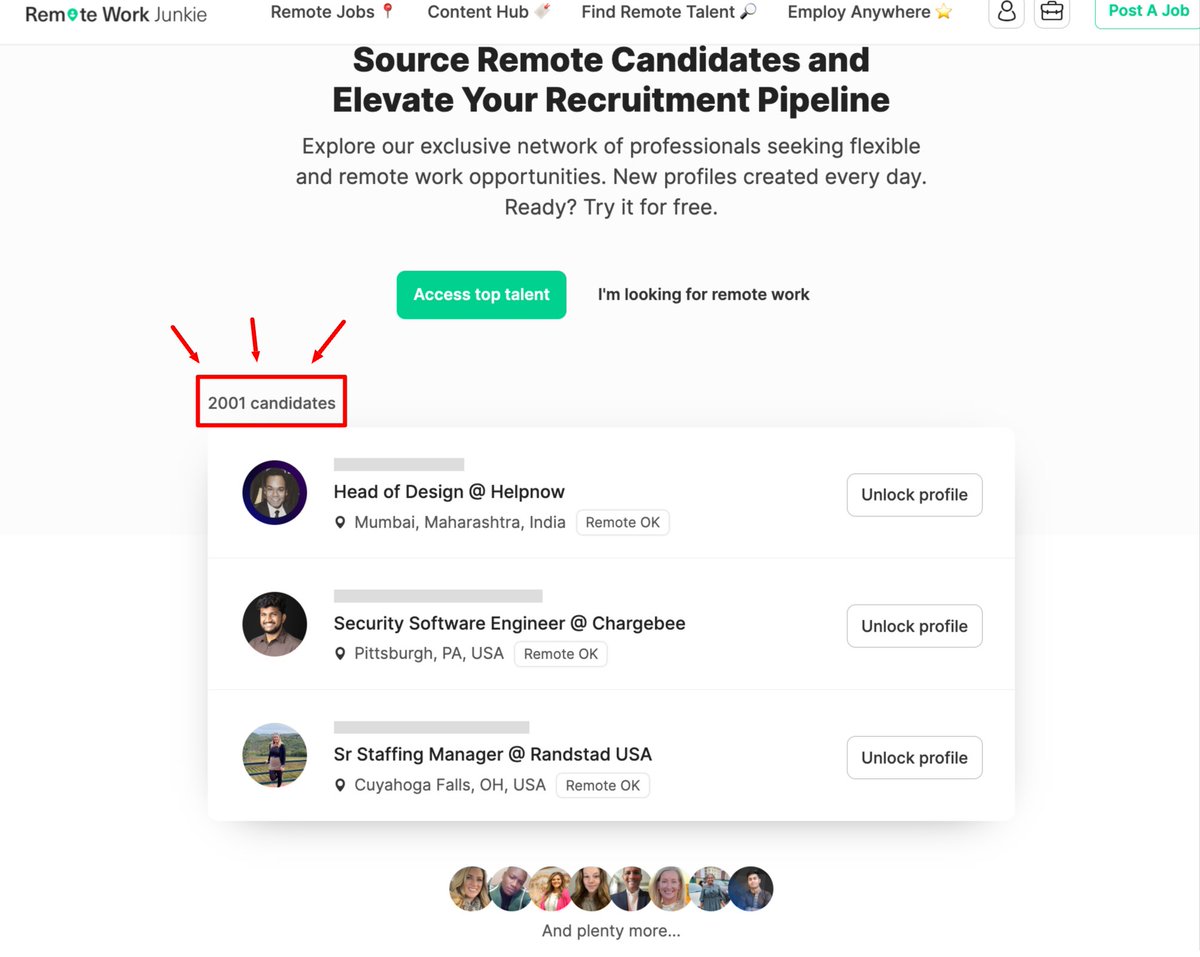This screenshot has width=1200, height=957.
Task: Click the Remote OK tag for Mumbai candidate
Action: [623, 522]
